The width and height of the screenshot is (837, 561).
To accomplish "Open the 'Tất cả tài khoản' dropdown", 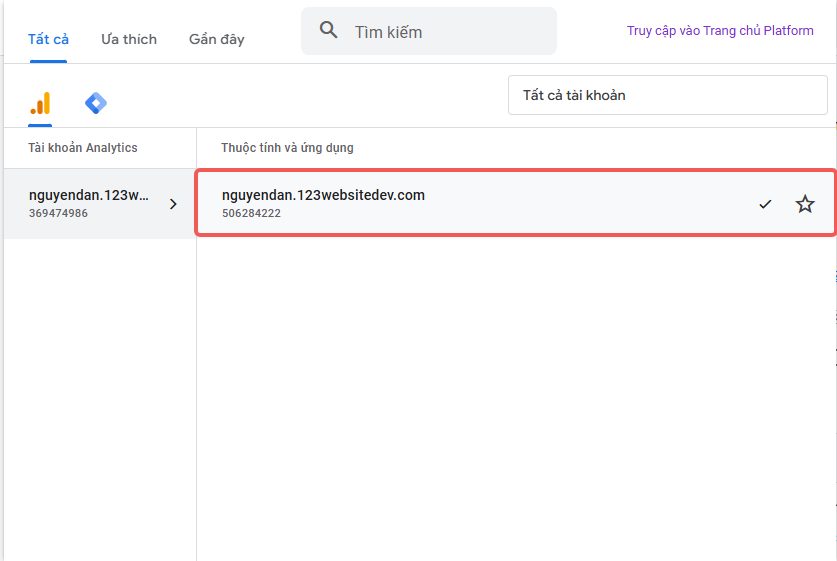I will (x=667, y=95).
